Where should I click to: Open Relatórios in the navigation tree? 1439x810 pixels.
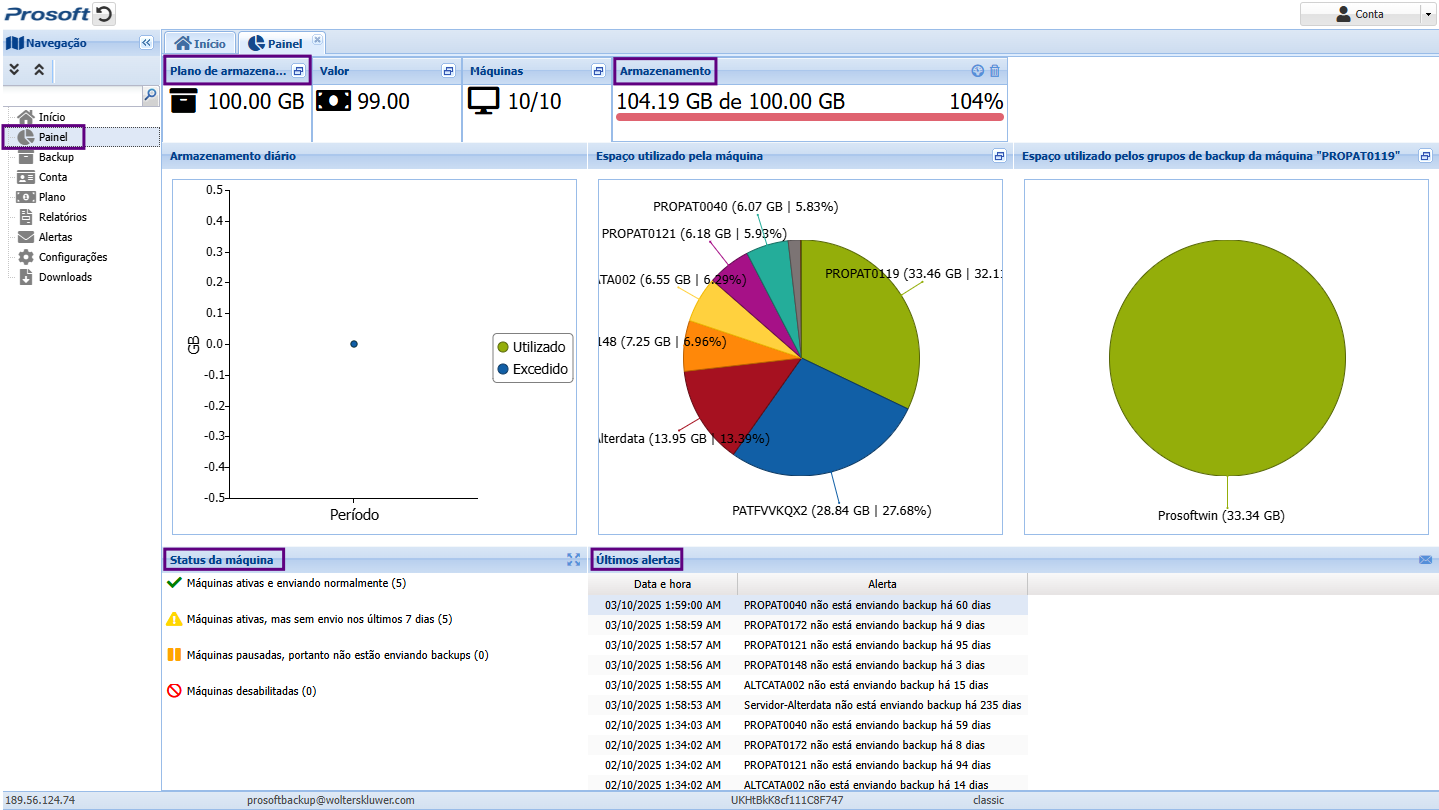click(x=62, y=217)
